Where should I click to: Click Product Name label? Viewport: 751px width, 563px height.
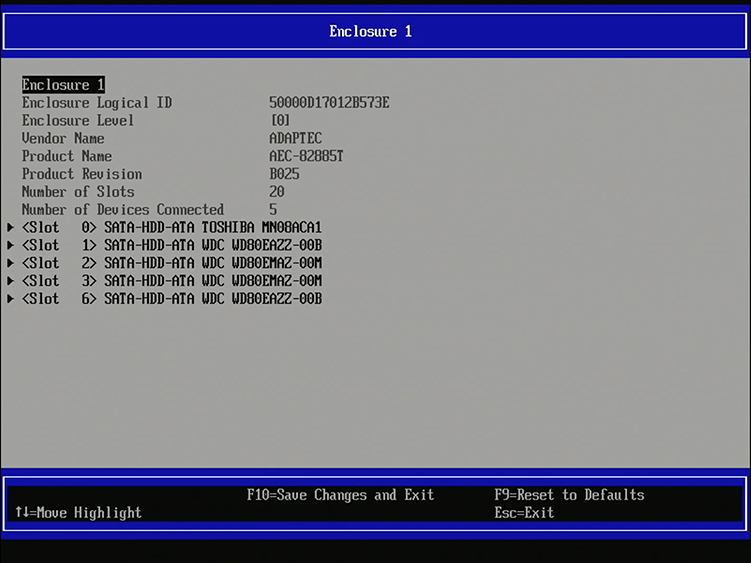pyautogui.click(x=67, y=156)
